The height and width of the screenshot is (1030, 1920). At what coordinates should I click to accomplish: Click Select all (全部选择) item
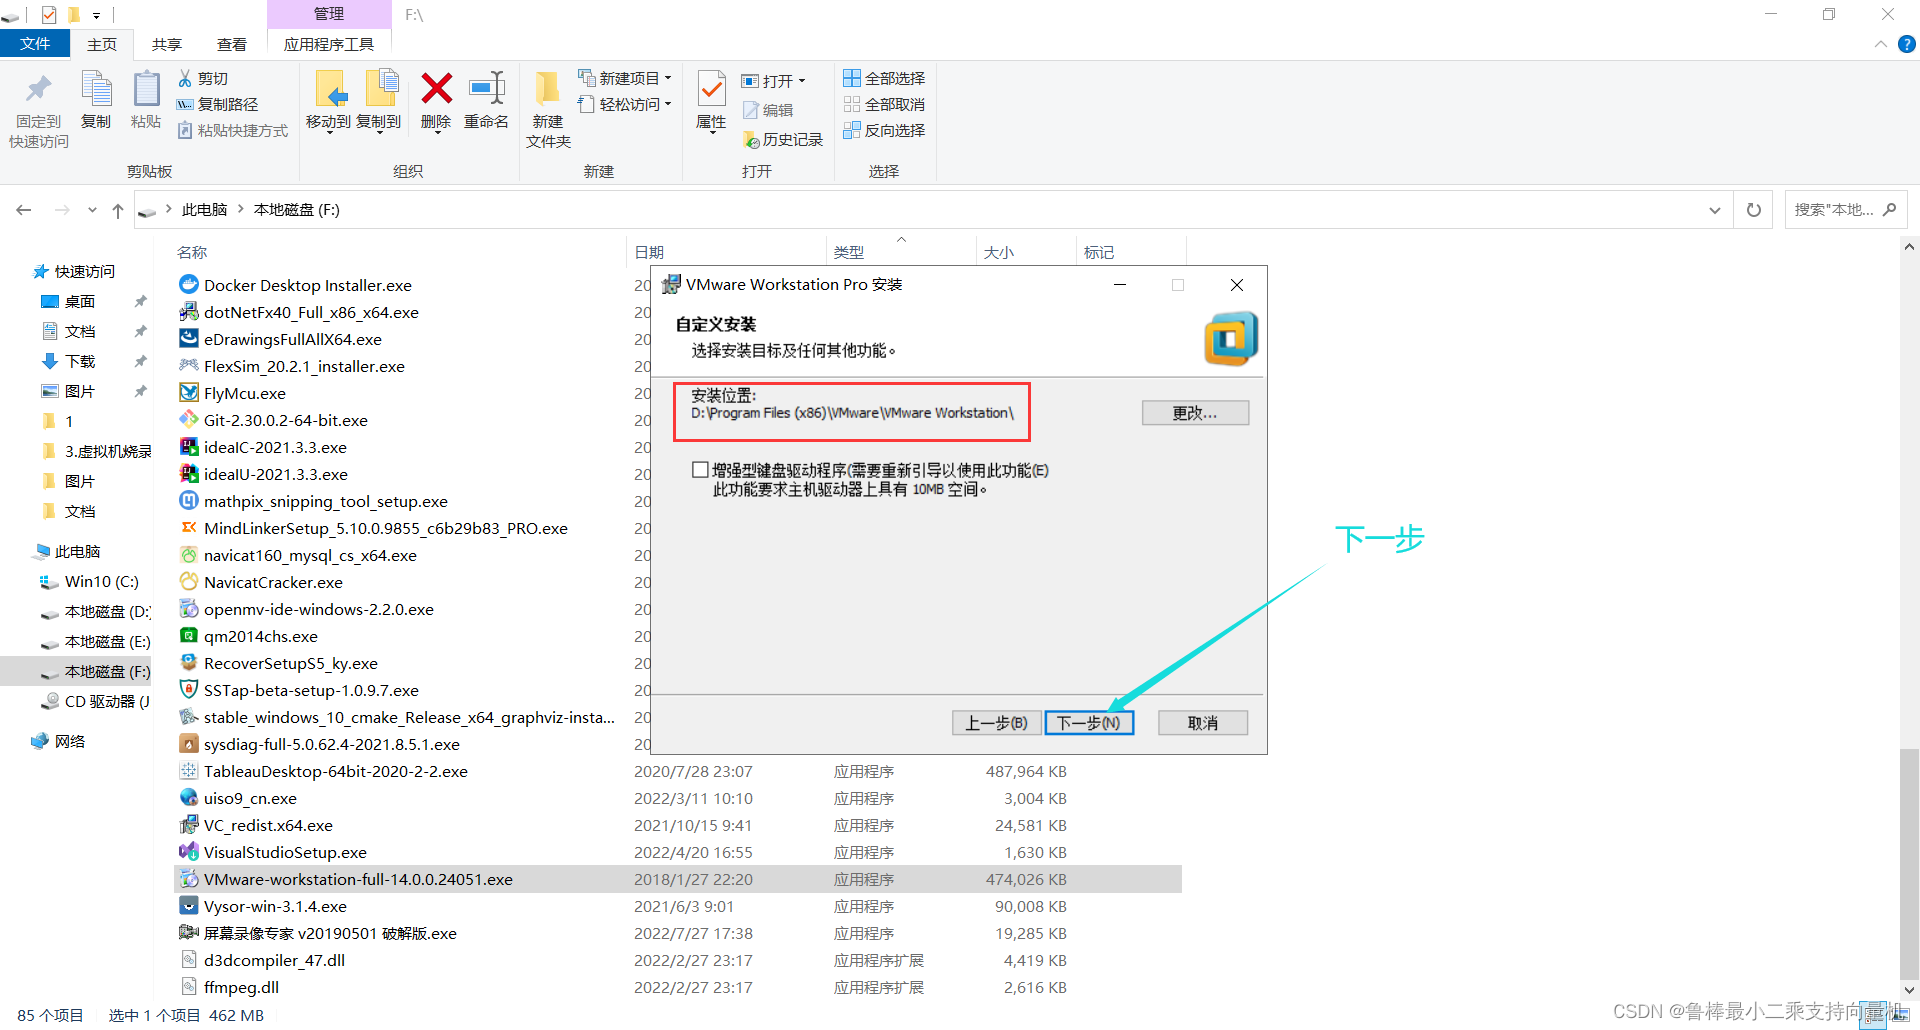point(884,78)
